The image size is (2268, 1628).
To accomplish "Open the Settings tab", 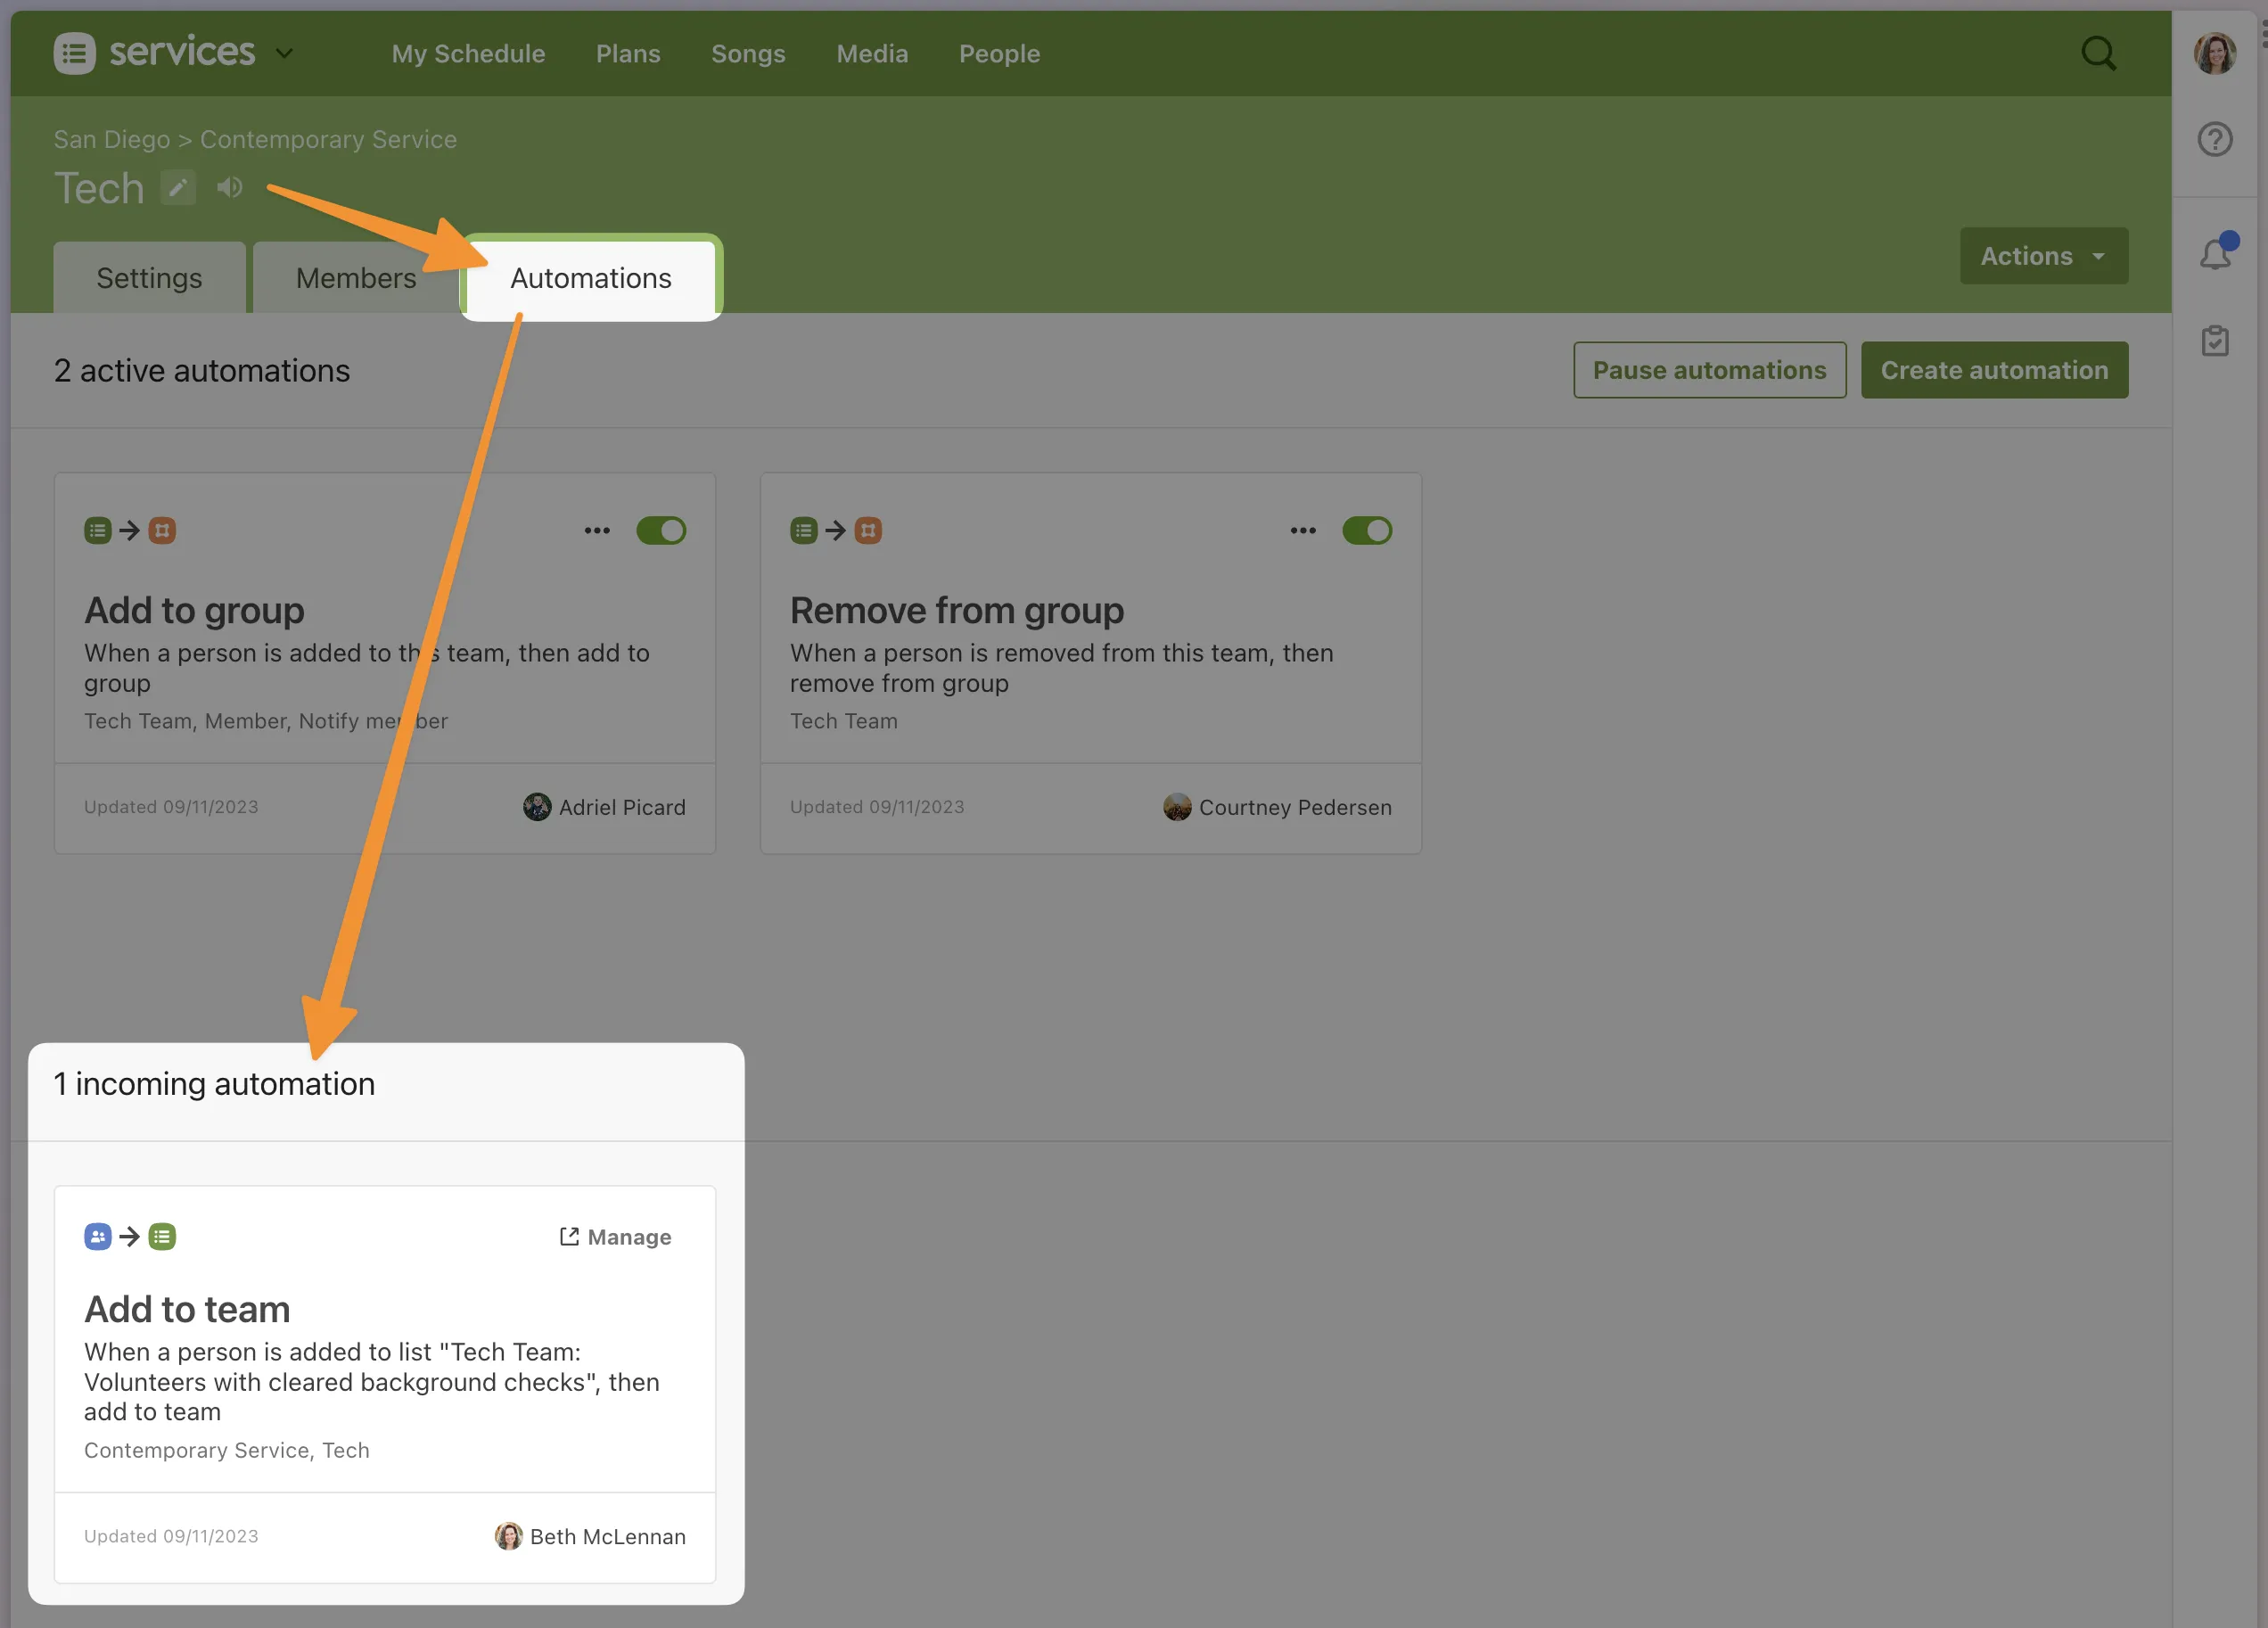I will (149, 278).
